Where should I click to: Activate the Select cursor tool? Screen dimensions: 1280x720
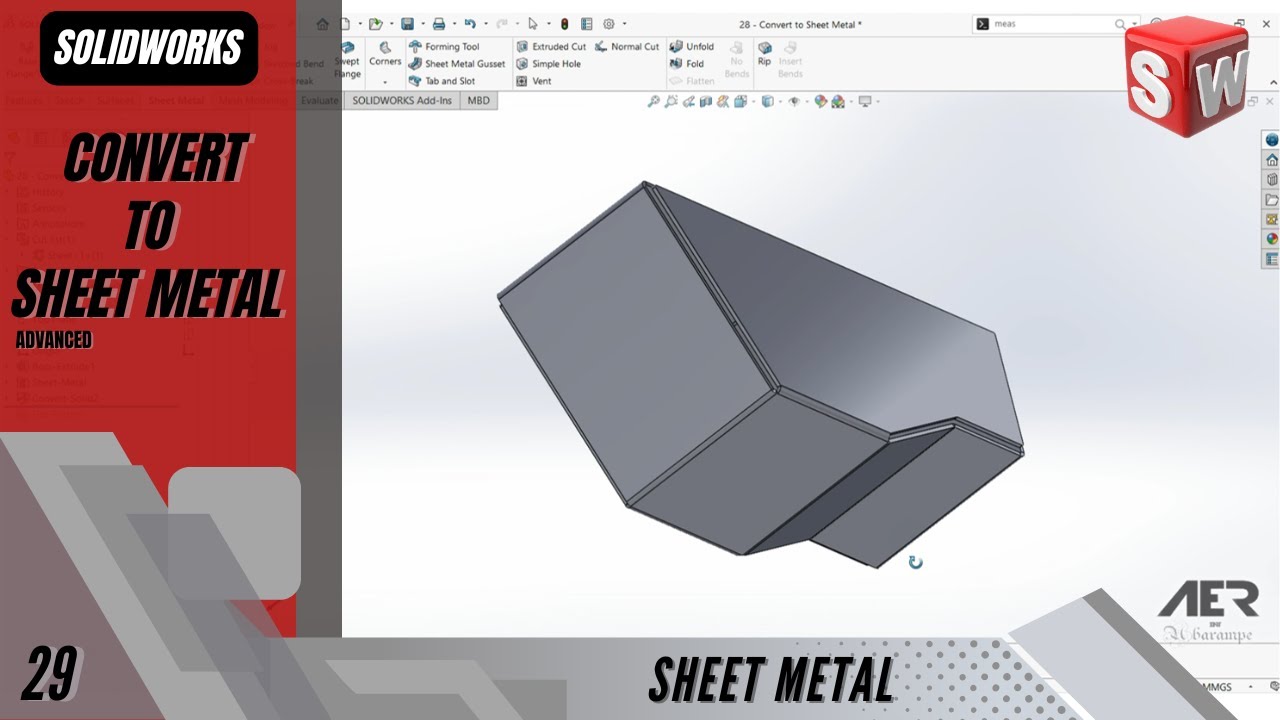(533, 24)
